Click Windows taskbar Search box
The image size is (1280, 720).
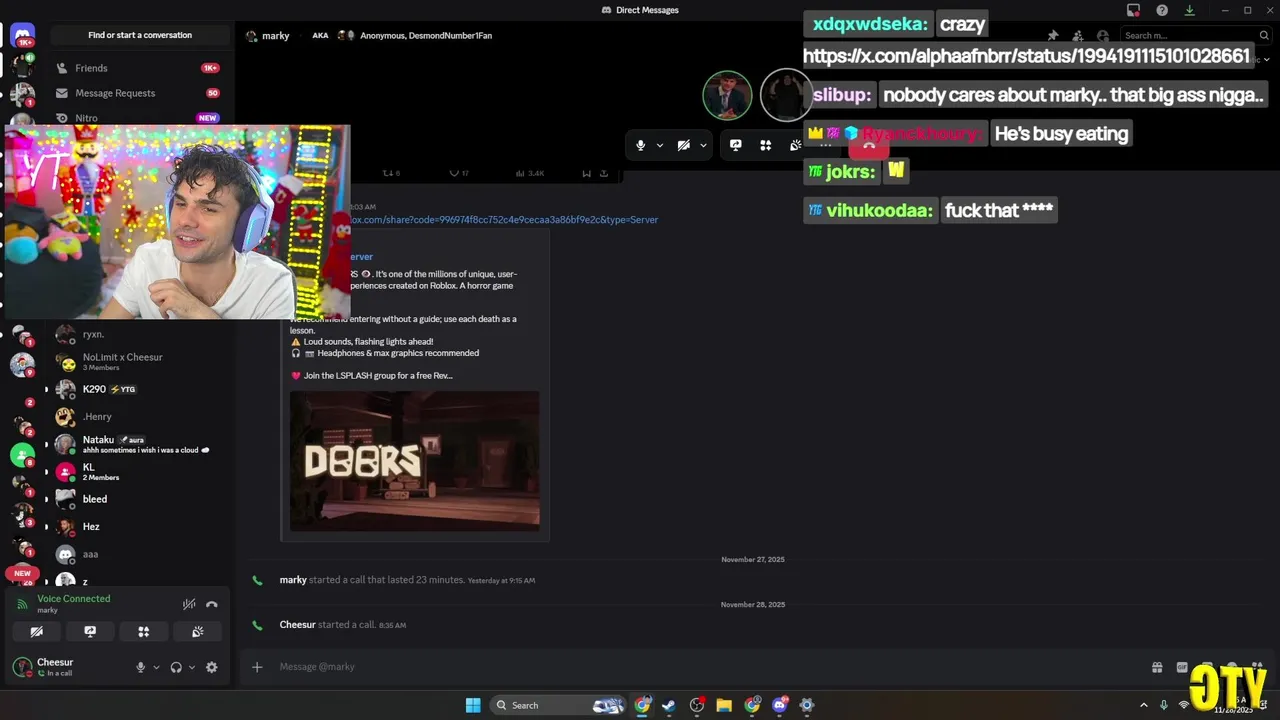560,705
